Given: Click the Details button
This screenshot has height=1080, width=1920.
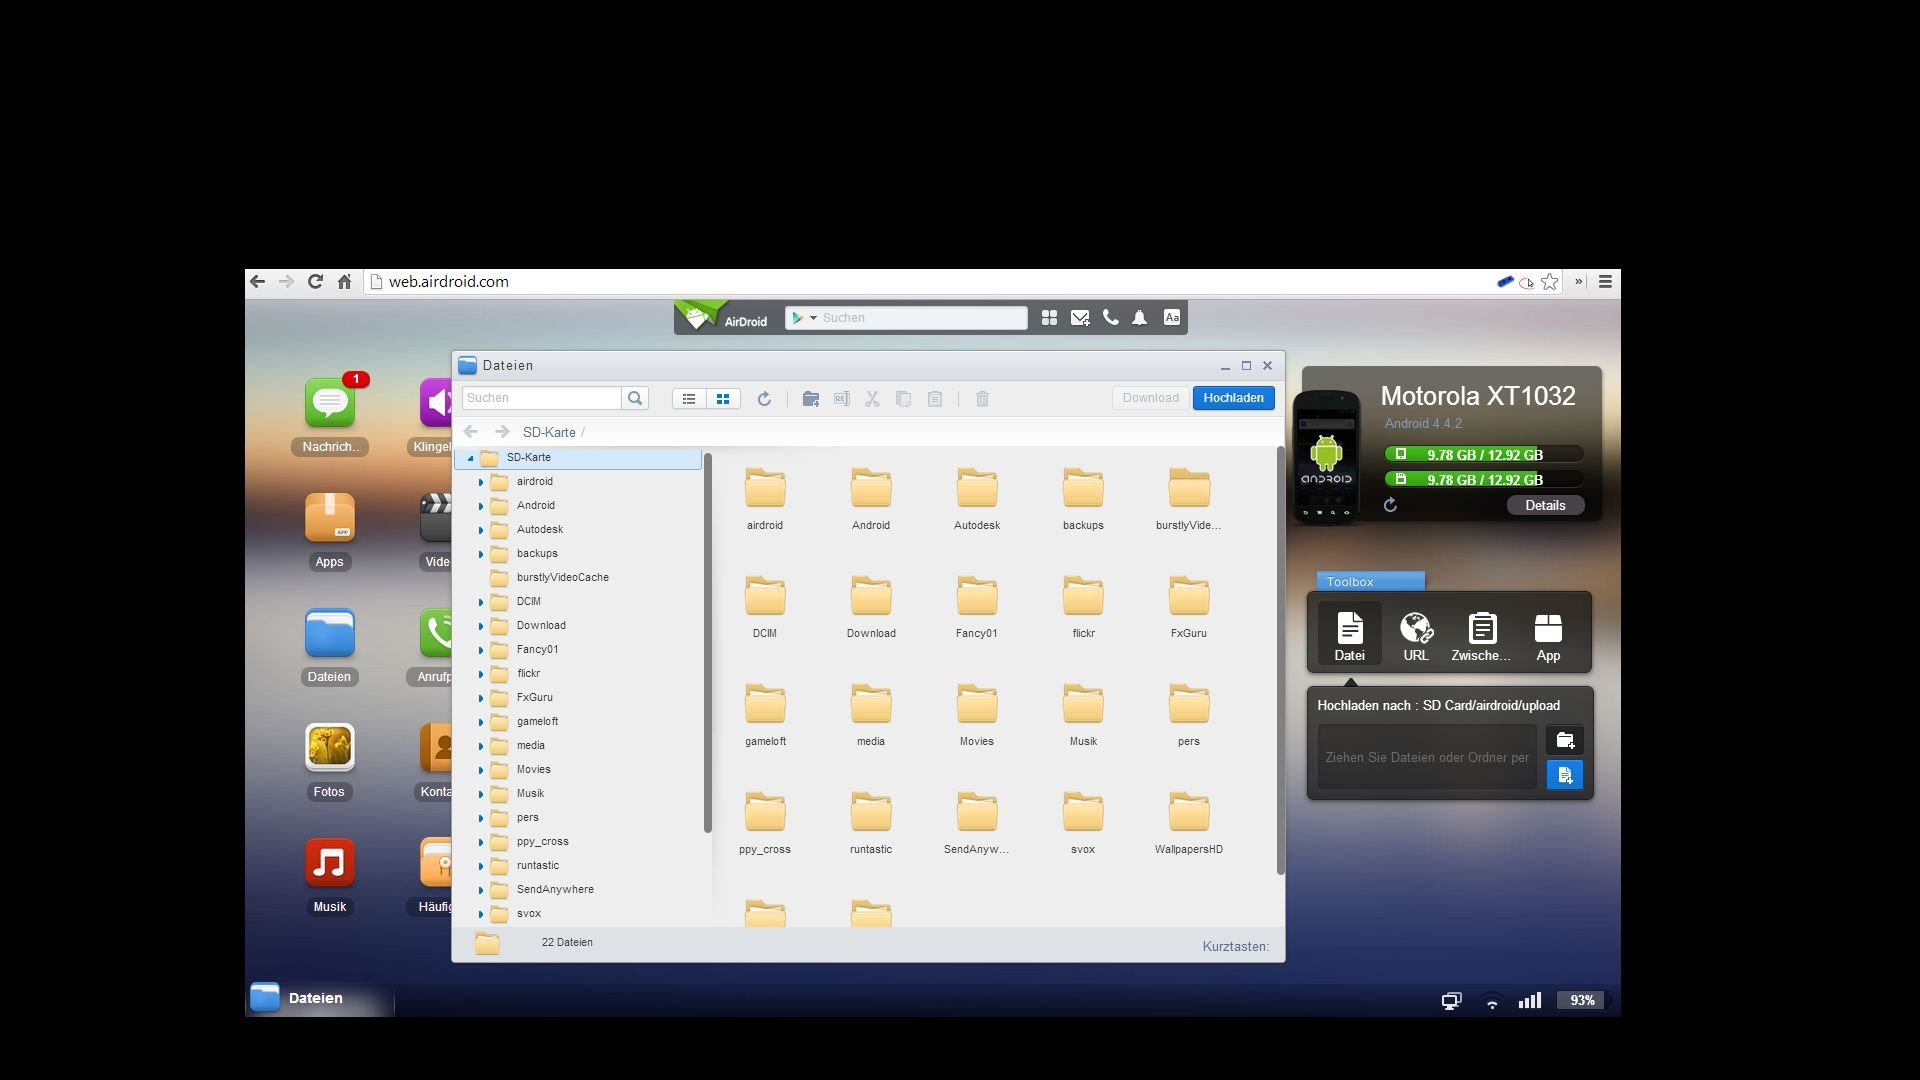Looking at the screenshot, I should coord(1545,505).
